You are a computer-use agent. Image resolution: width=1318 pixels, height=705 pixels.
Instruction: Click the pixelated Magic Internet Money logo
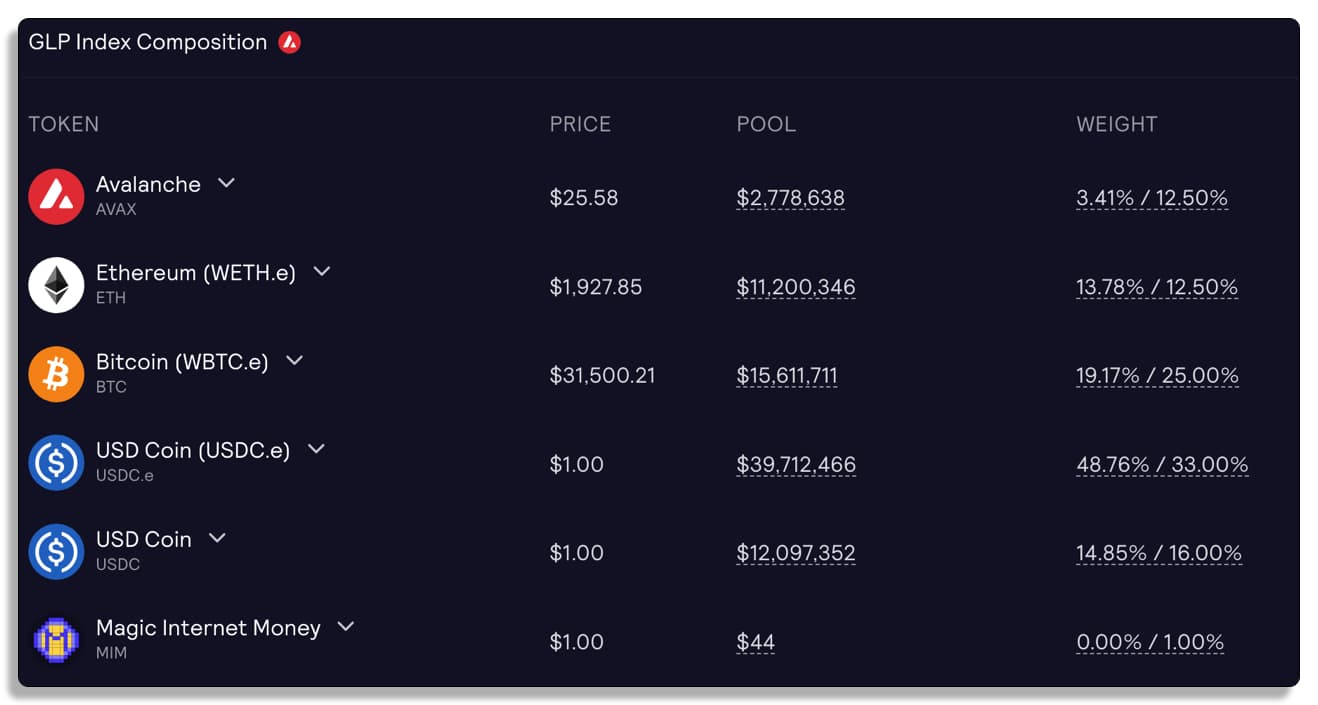tap(56, 641)
